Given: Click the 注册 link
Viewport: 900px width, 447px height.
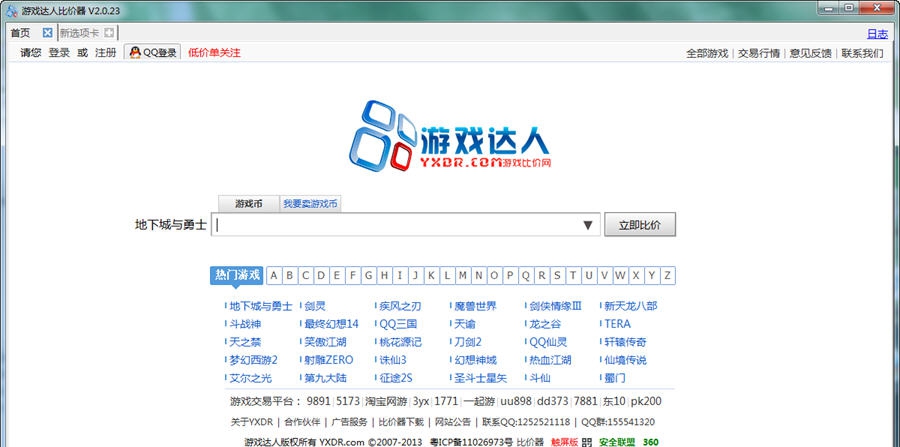Looking at the screenshot, I should click(x=106, y=53).
